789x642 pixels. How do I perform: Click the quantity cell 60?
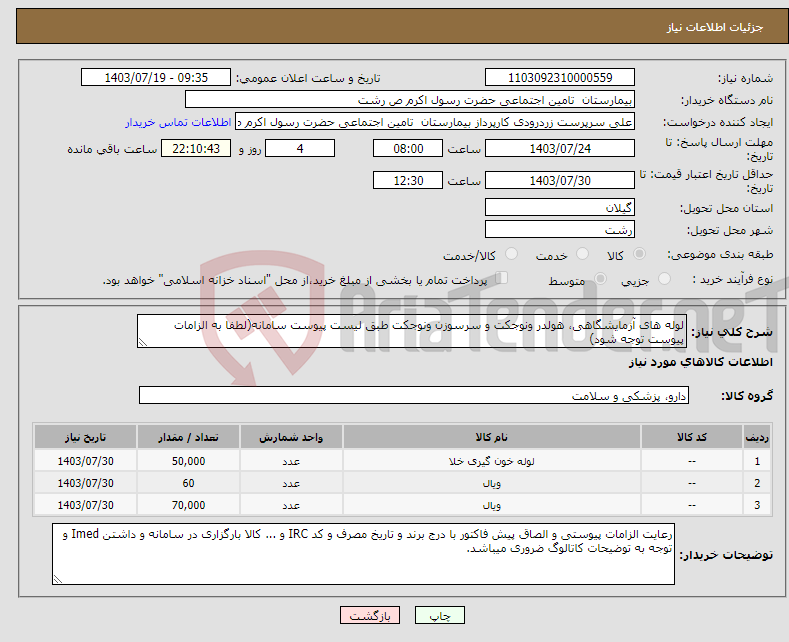pos(188,483)
